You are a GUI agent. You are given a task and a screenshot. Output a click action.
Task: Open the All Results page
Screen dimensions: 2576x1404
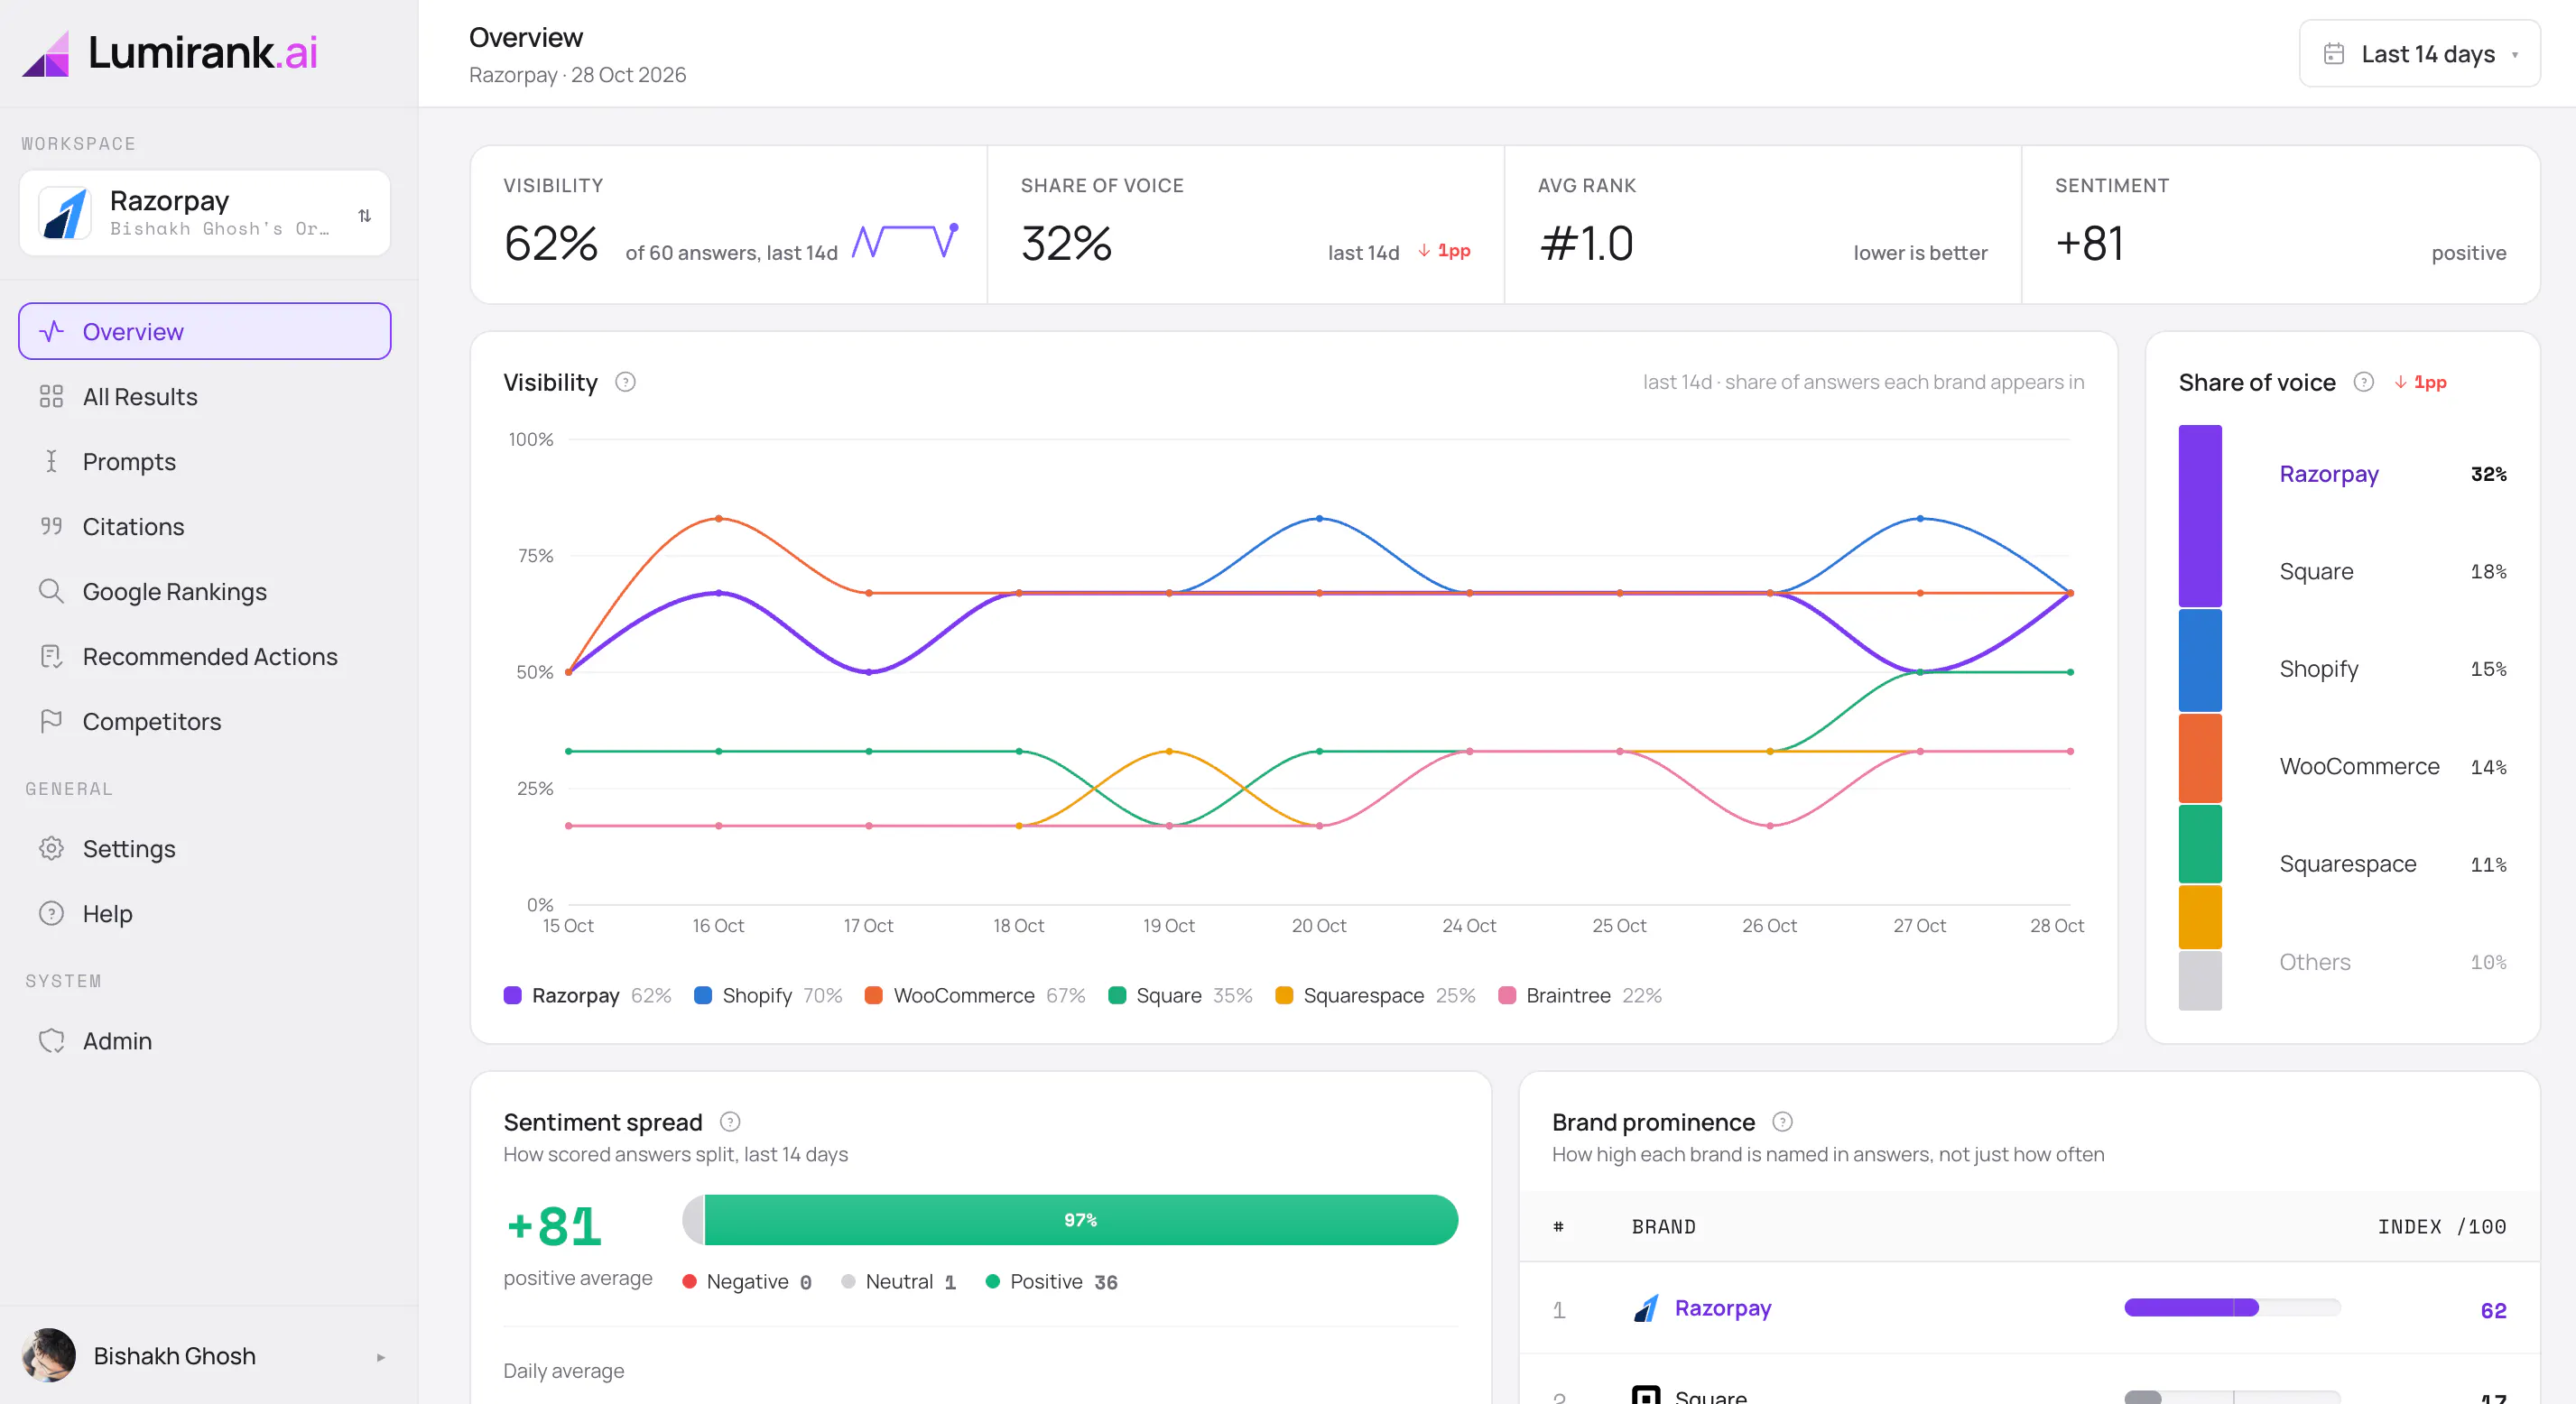point(205,396)
